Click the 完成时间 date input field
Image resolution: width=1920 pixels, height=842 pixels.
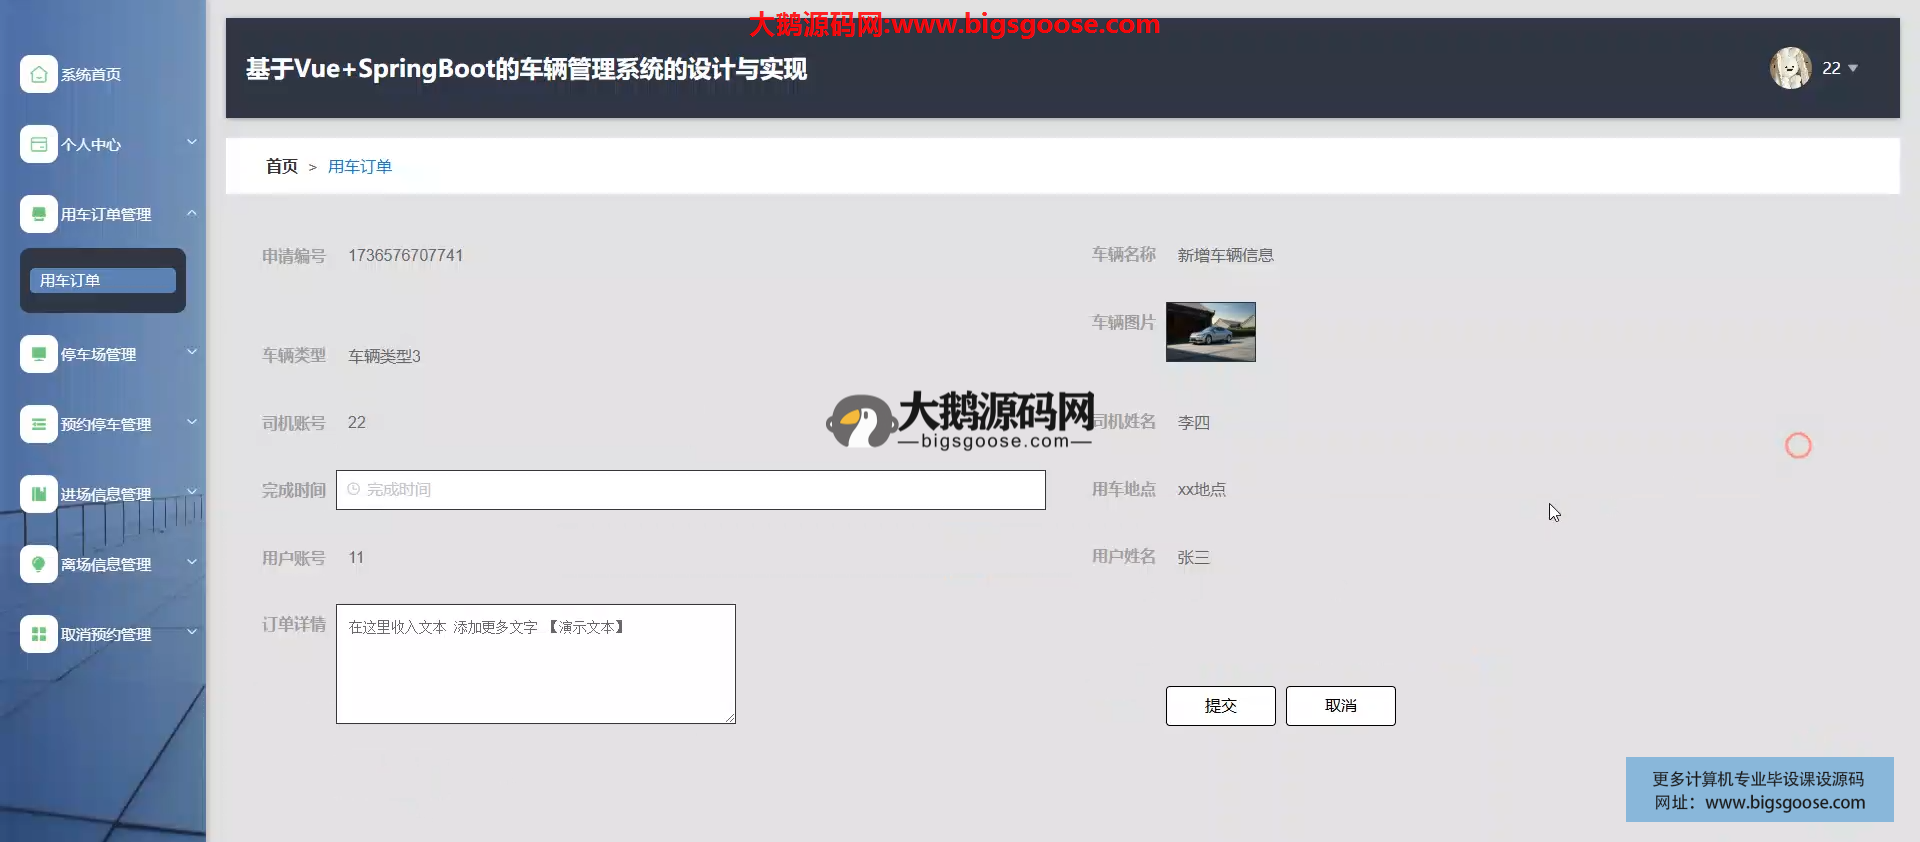point(690,490)
